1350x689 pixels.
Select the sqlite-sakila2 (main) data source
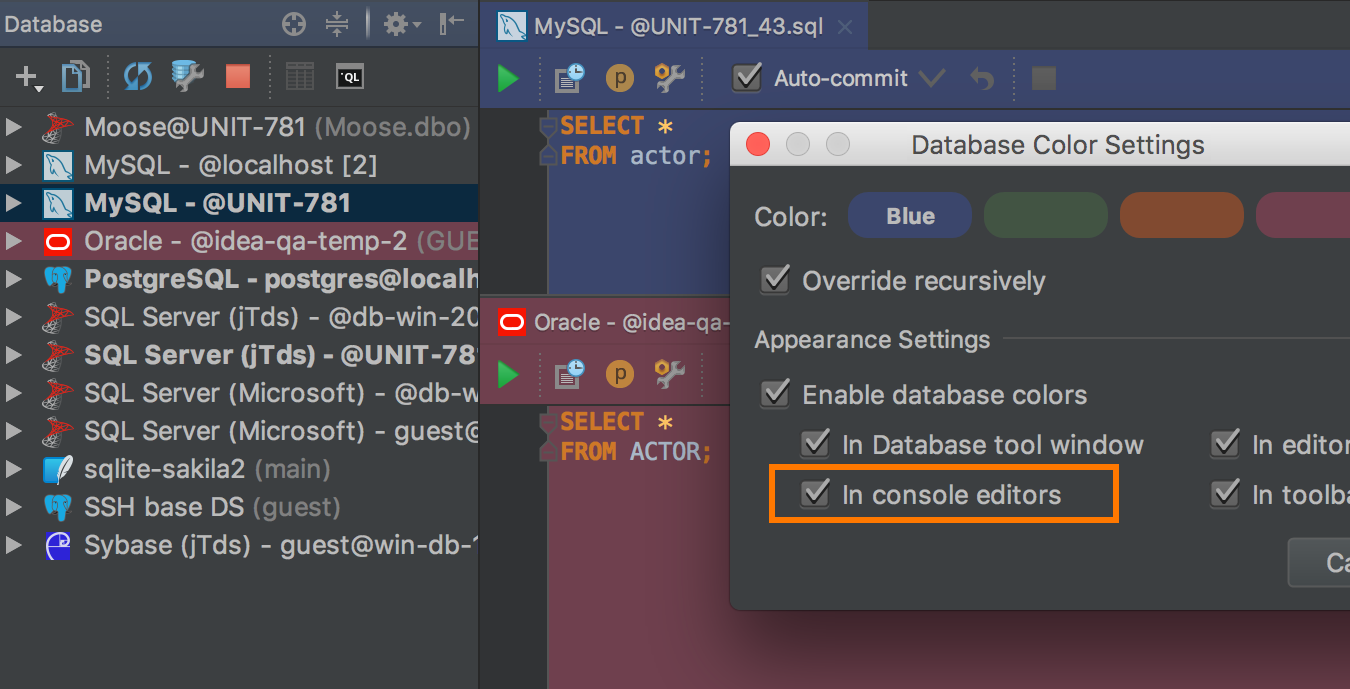tap(240, 469)
